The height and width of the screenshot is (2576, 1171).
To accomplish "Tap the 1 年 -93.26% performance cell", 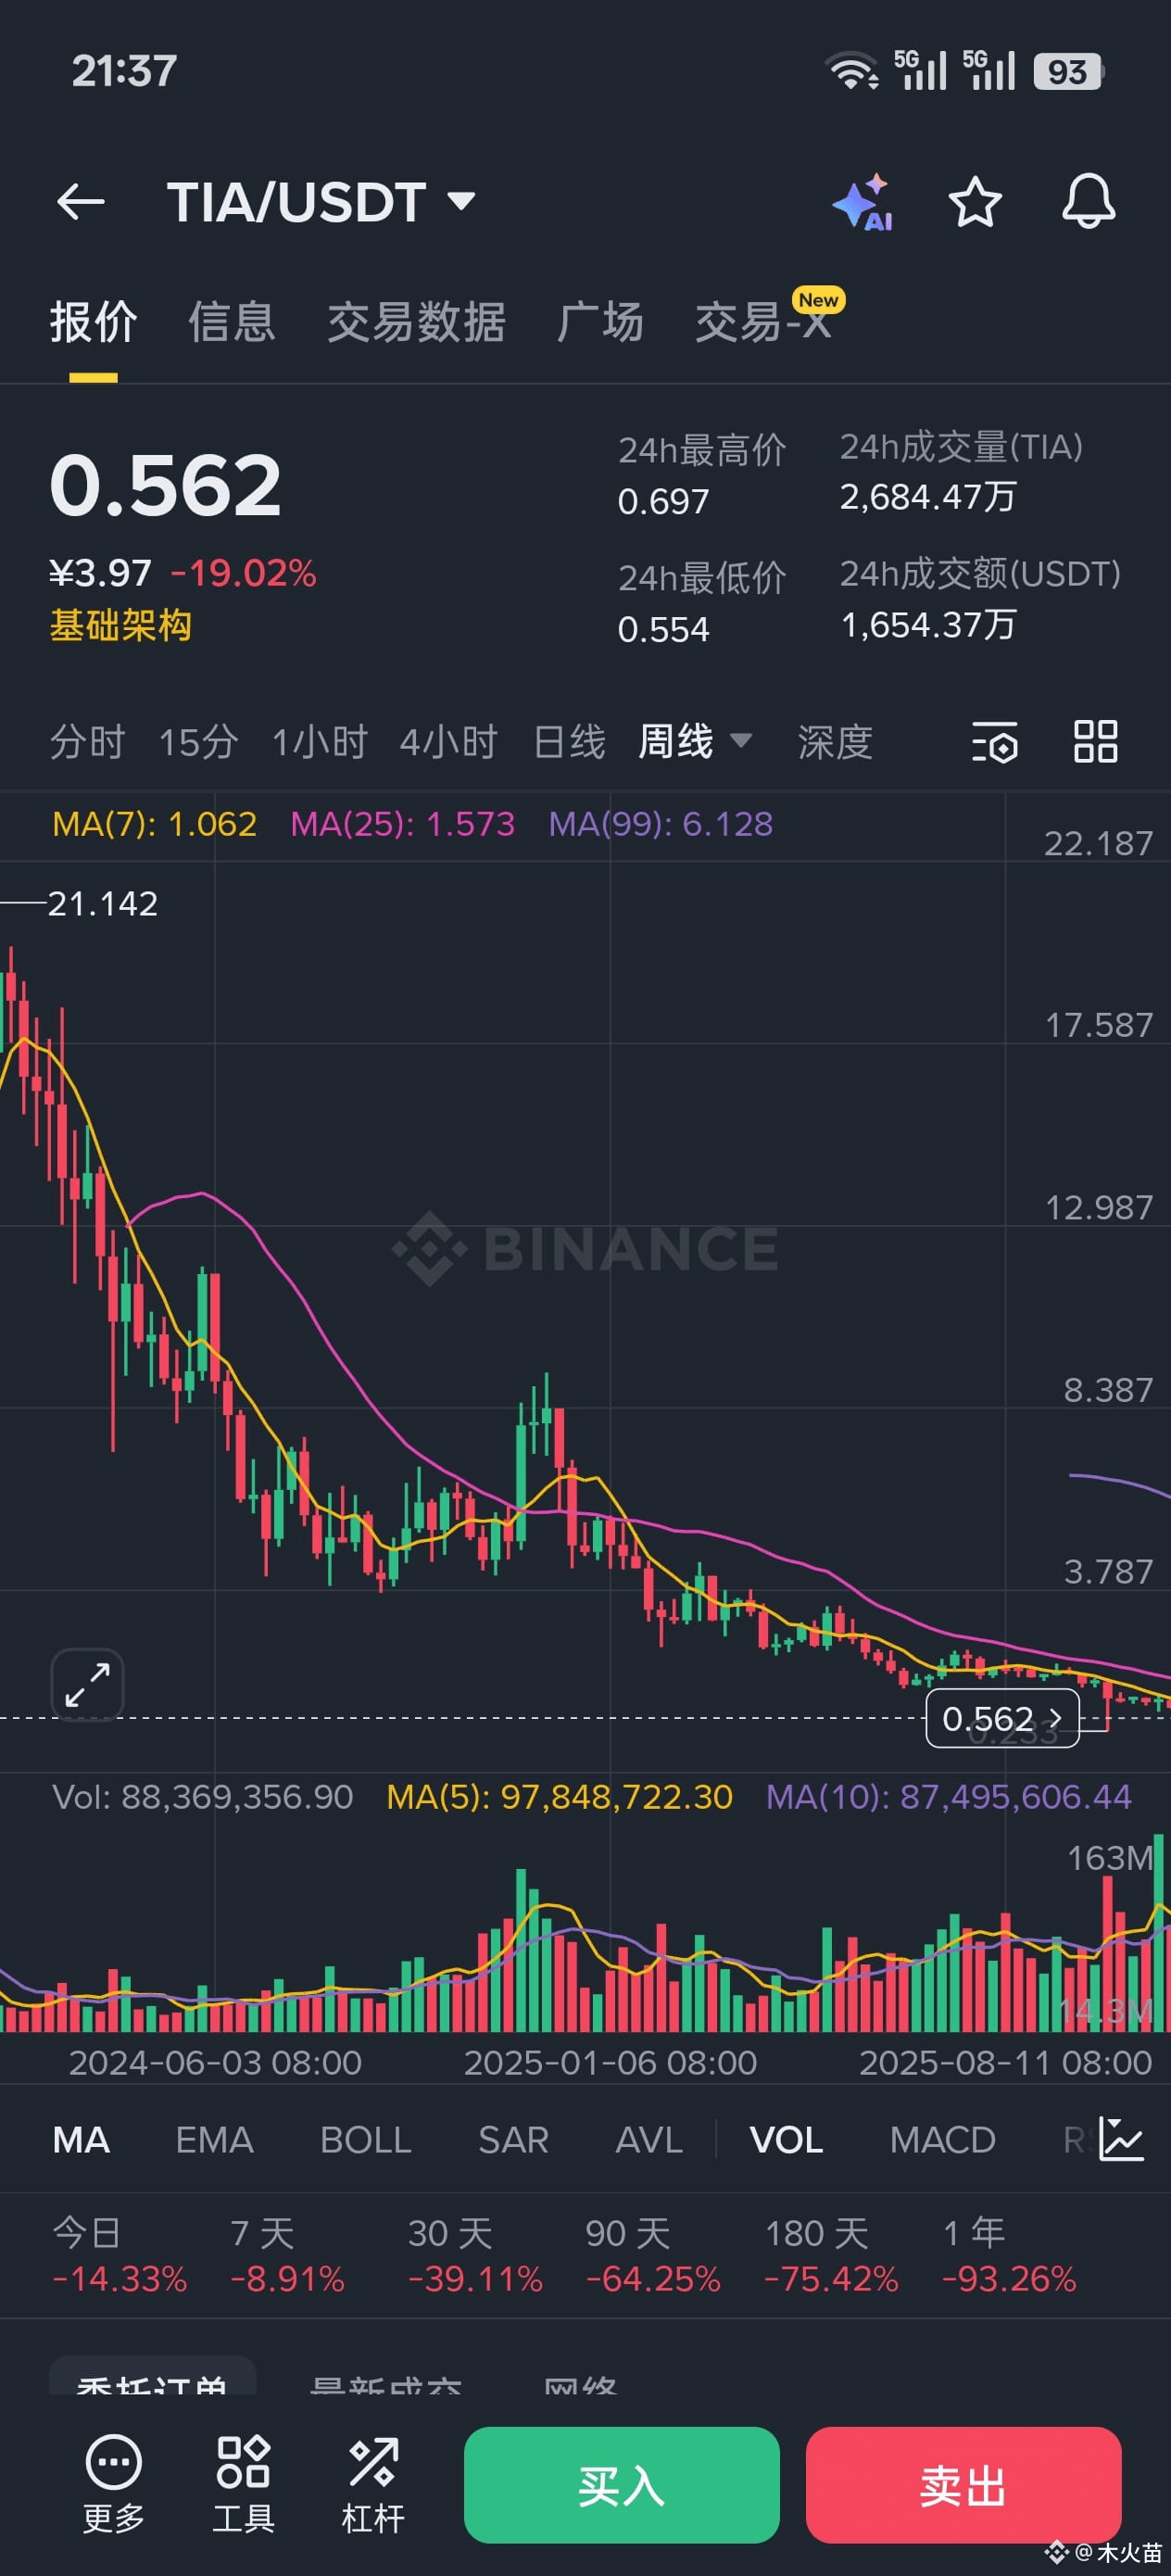I will 1009,2256.
